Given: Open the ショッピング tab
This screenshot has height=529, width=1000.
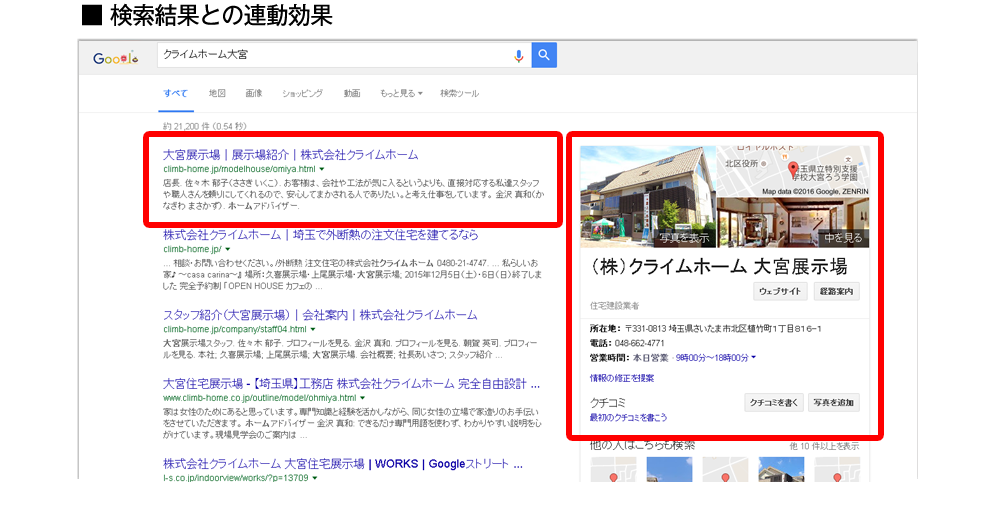Looking at the screenshot, I should (302, 93).
